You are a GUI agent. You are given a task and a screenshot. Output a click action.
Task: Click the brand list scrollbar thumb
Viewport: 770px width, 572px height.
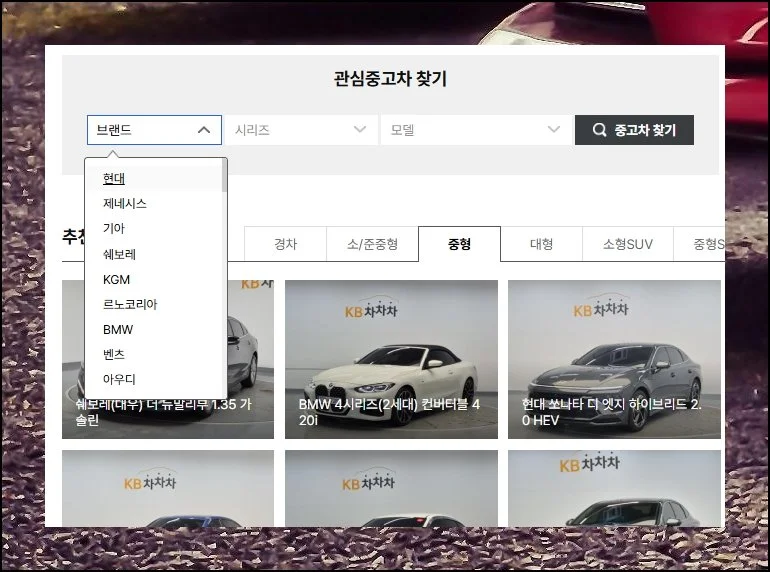pyautogui.click(x=224, y=175)
